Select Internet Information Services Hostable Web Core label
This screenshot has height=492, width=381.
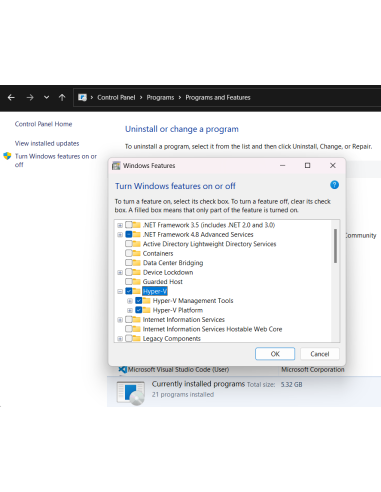(212, 329)
